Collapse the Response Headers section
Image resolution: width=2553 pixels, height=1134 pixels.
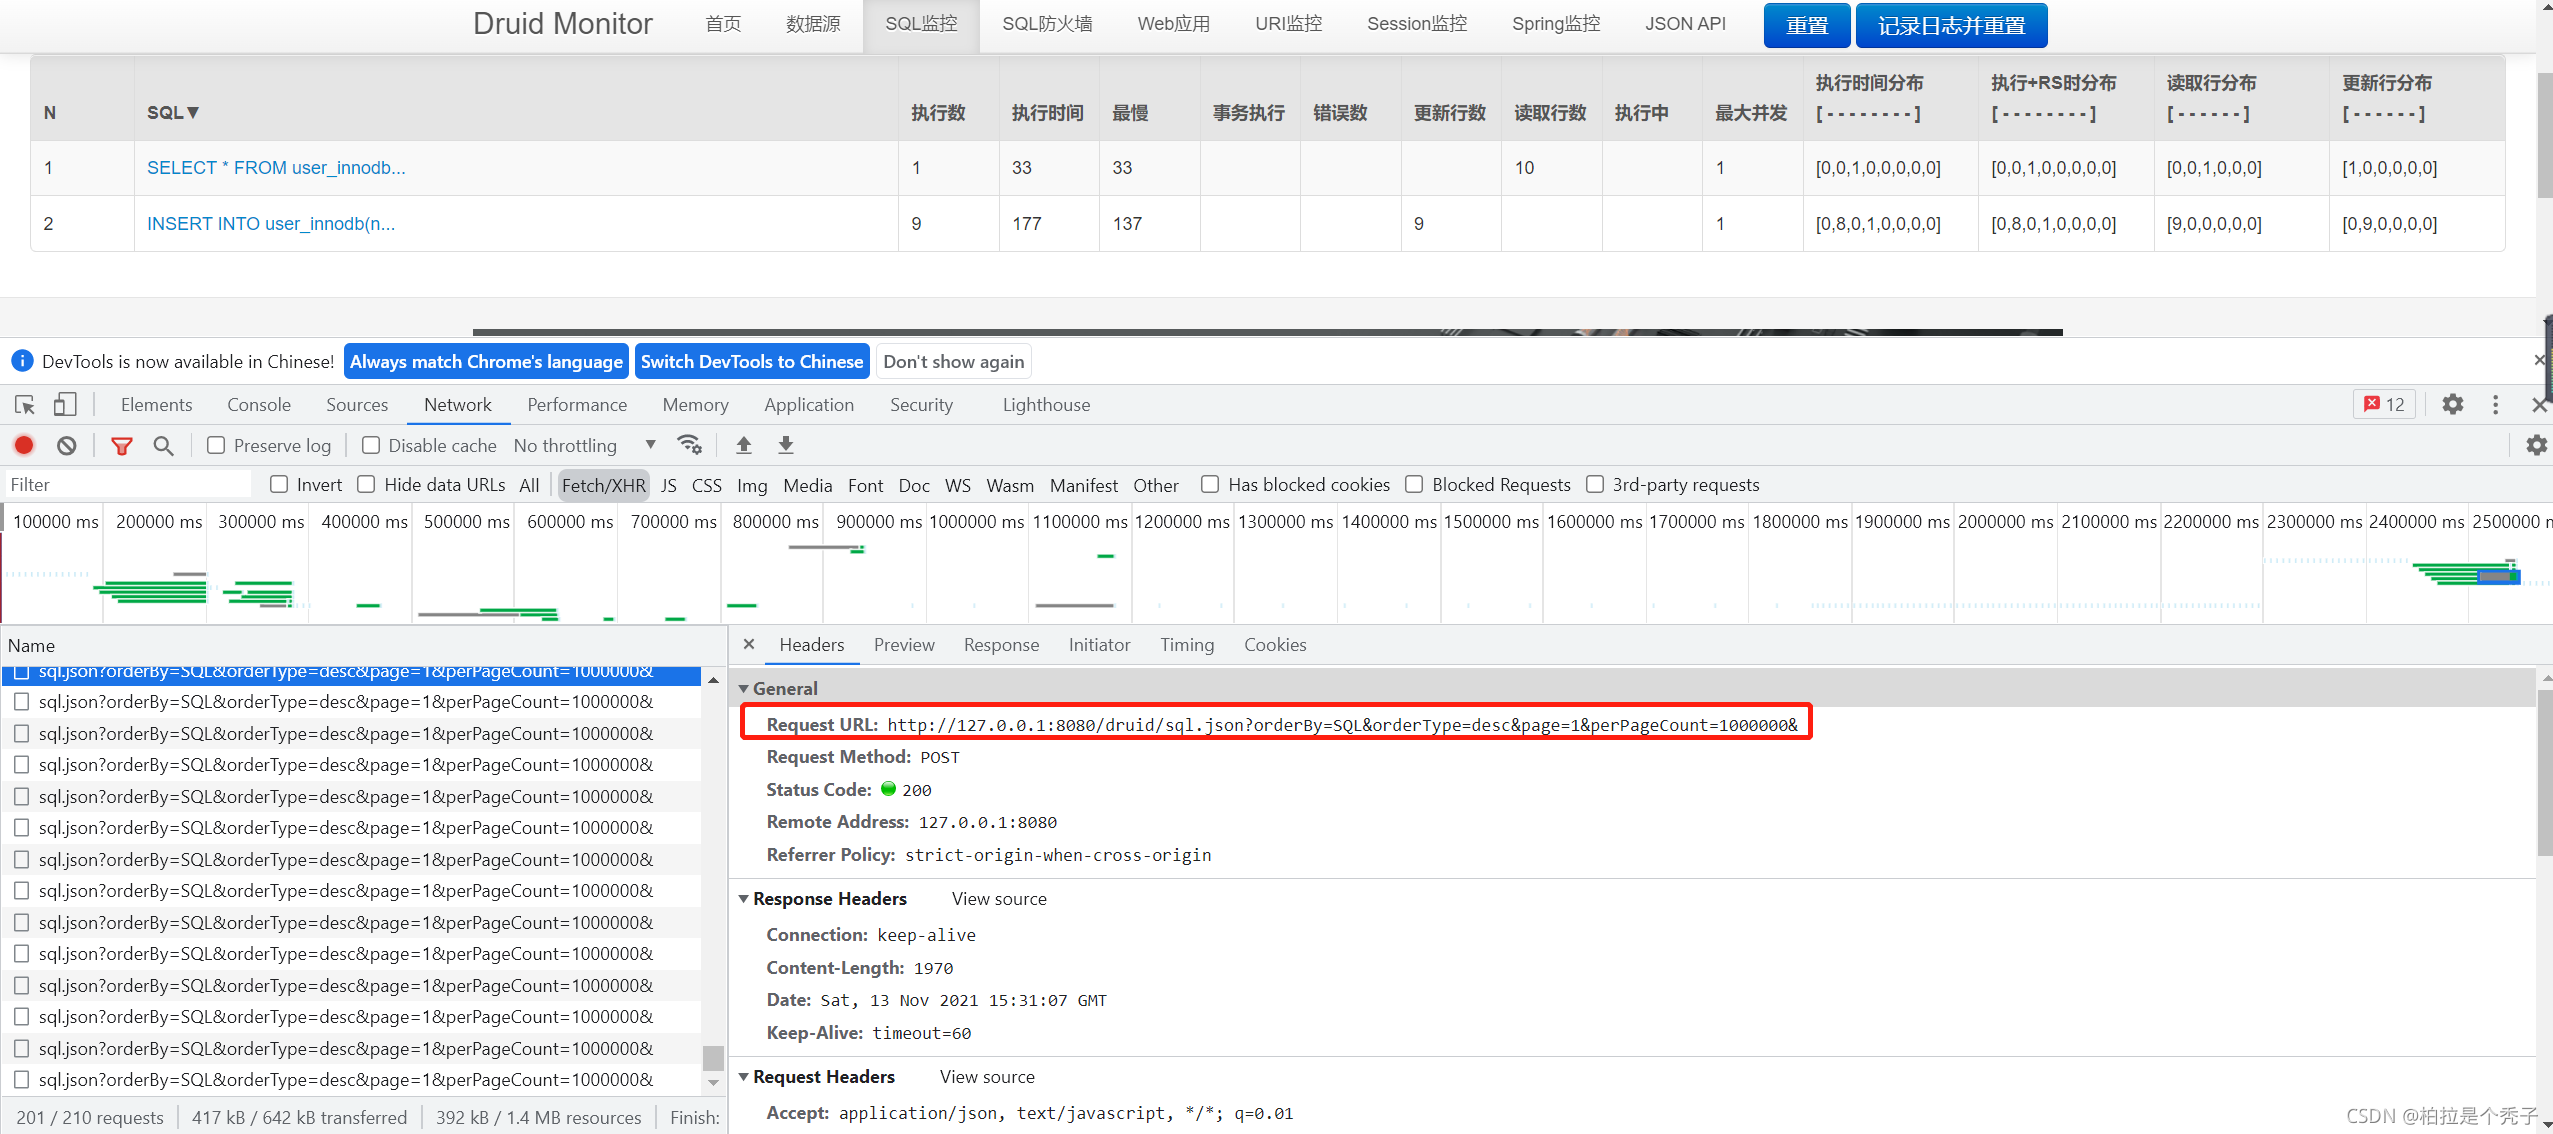(x=743, y=899)
